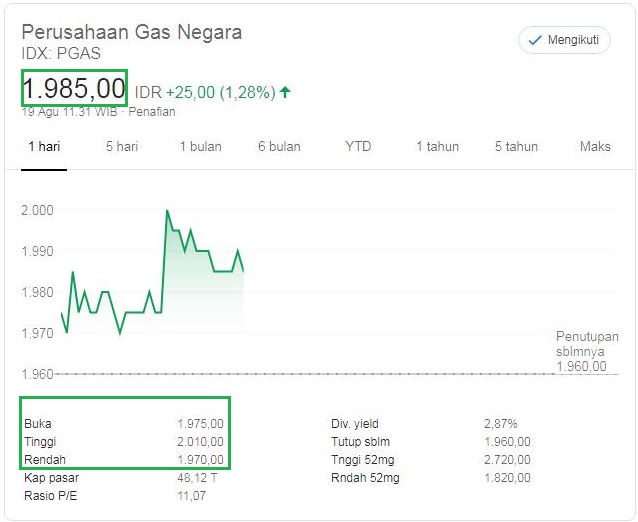Toggle the Mengikuti follow button
The height and width of the screenshot is (522, 638).
point(564,40)
